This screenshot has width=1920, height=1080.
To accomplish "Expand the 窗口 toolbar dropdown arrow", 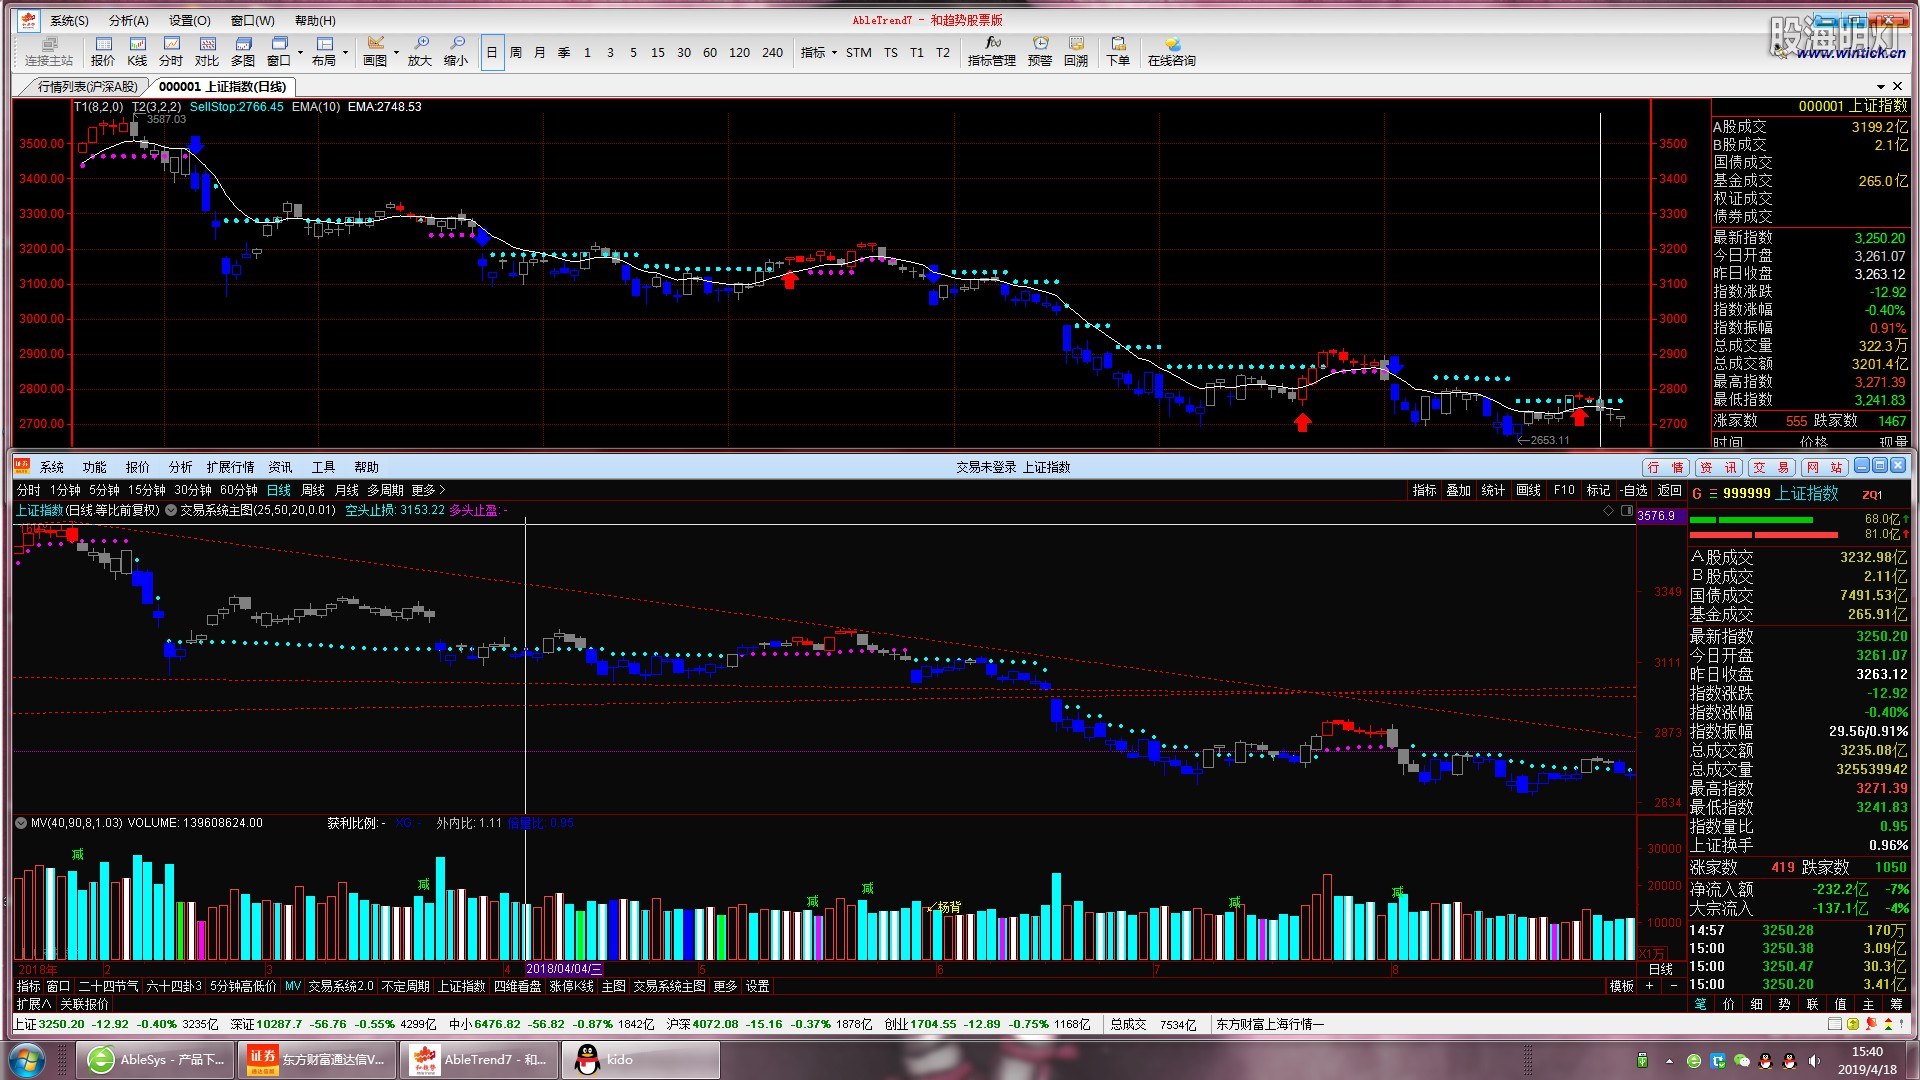I will (300, 52).
